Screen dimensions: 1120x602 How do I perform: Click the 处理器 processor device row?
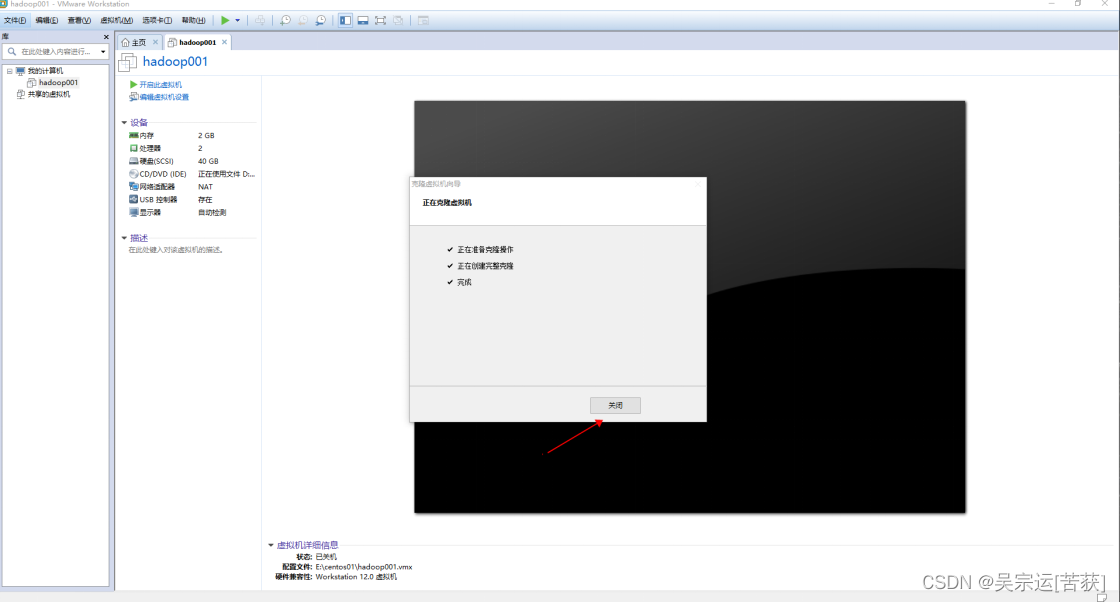point(191,148)
